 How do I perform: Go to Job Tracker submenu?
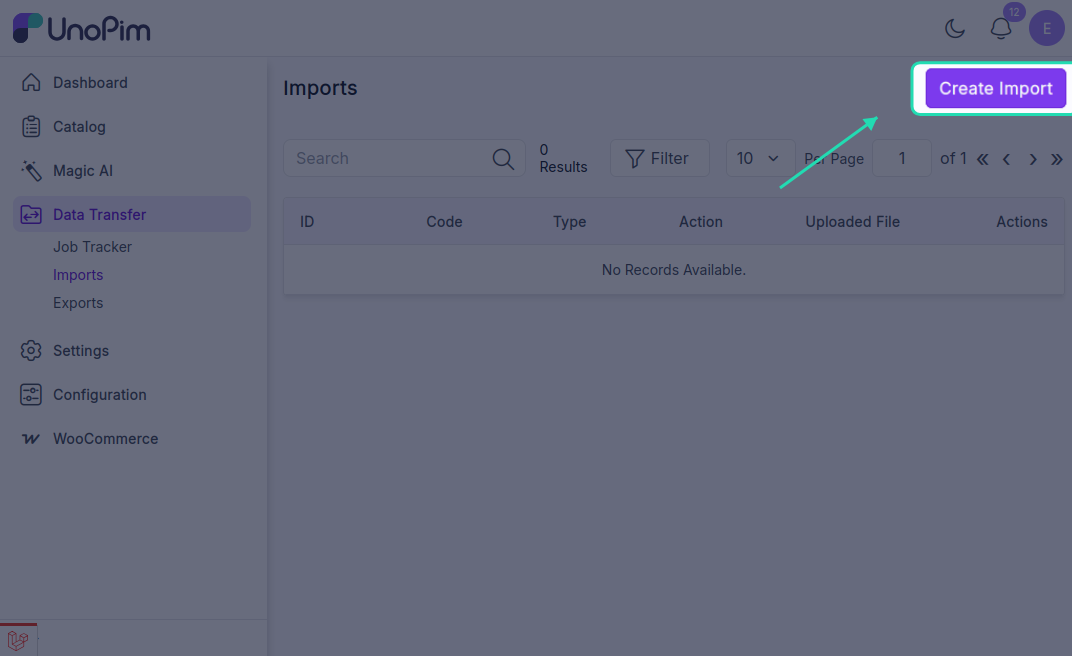[x=92, y=247]
